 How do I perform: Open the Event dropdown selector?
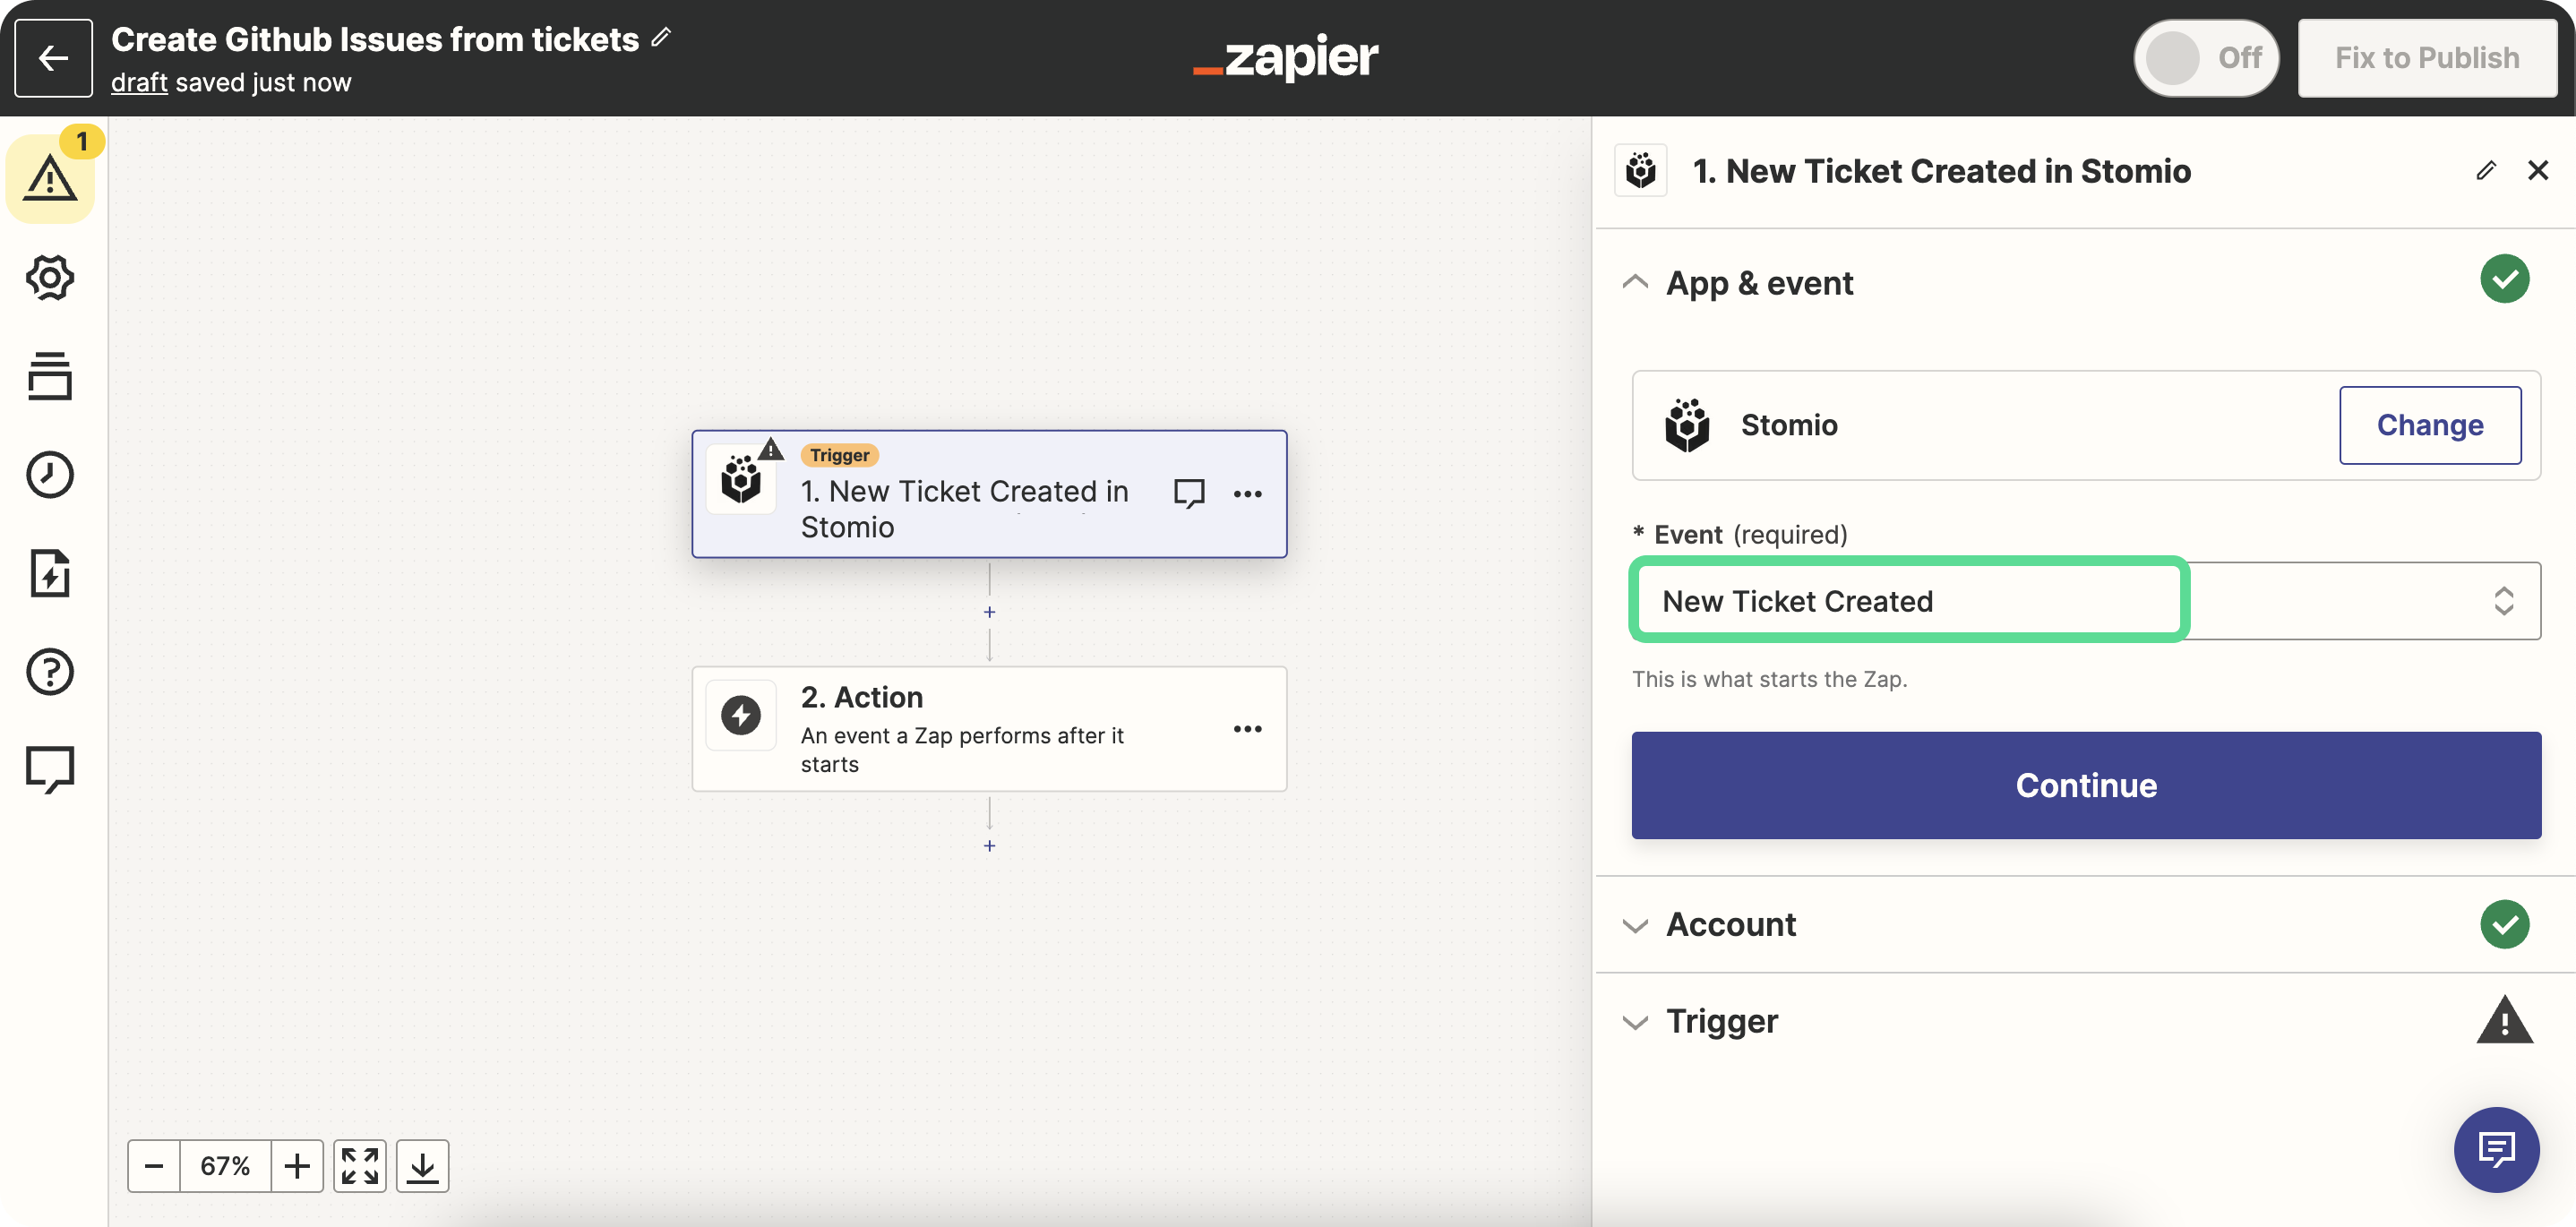point(2086,601)
